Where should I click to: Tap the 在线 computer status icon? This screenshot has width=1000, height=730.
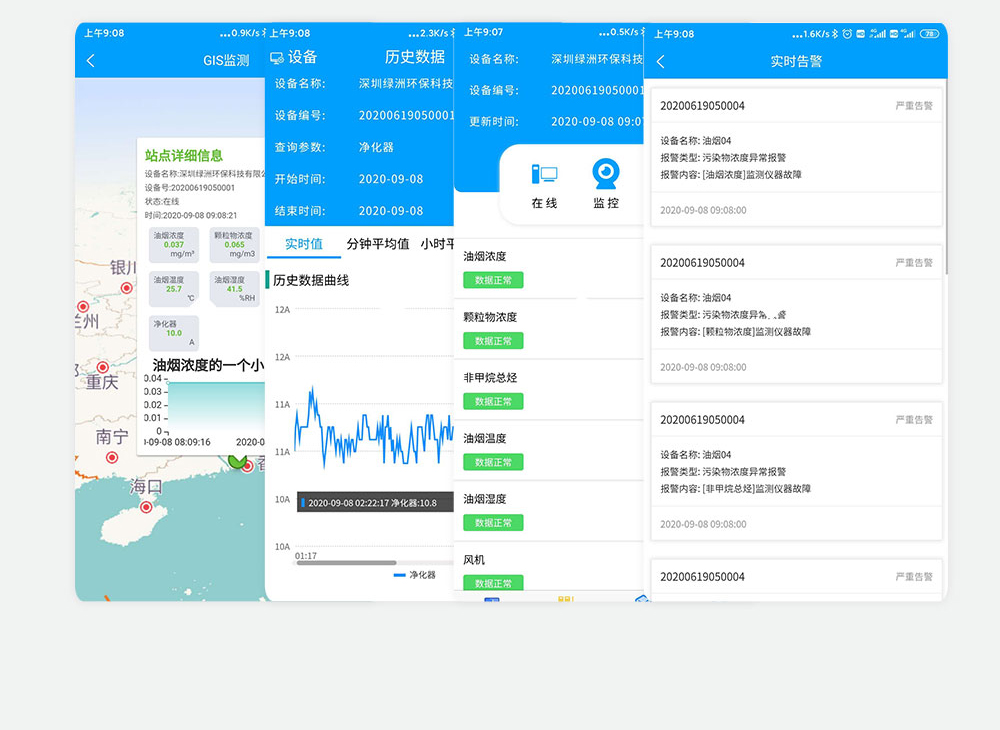click(544, 175)
